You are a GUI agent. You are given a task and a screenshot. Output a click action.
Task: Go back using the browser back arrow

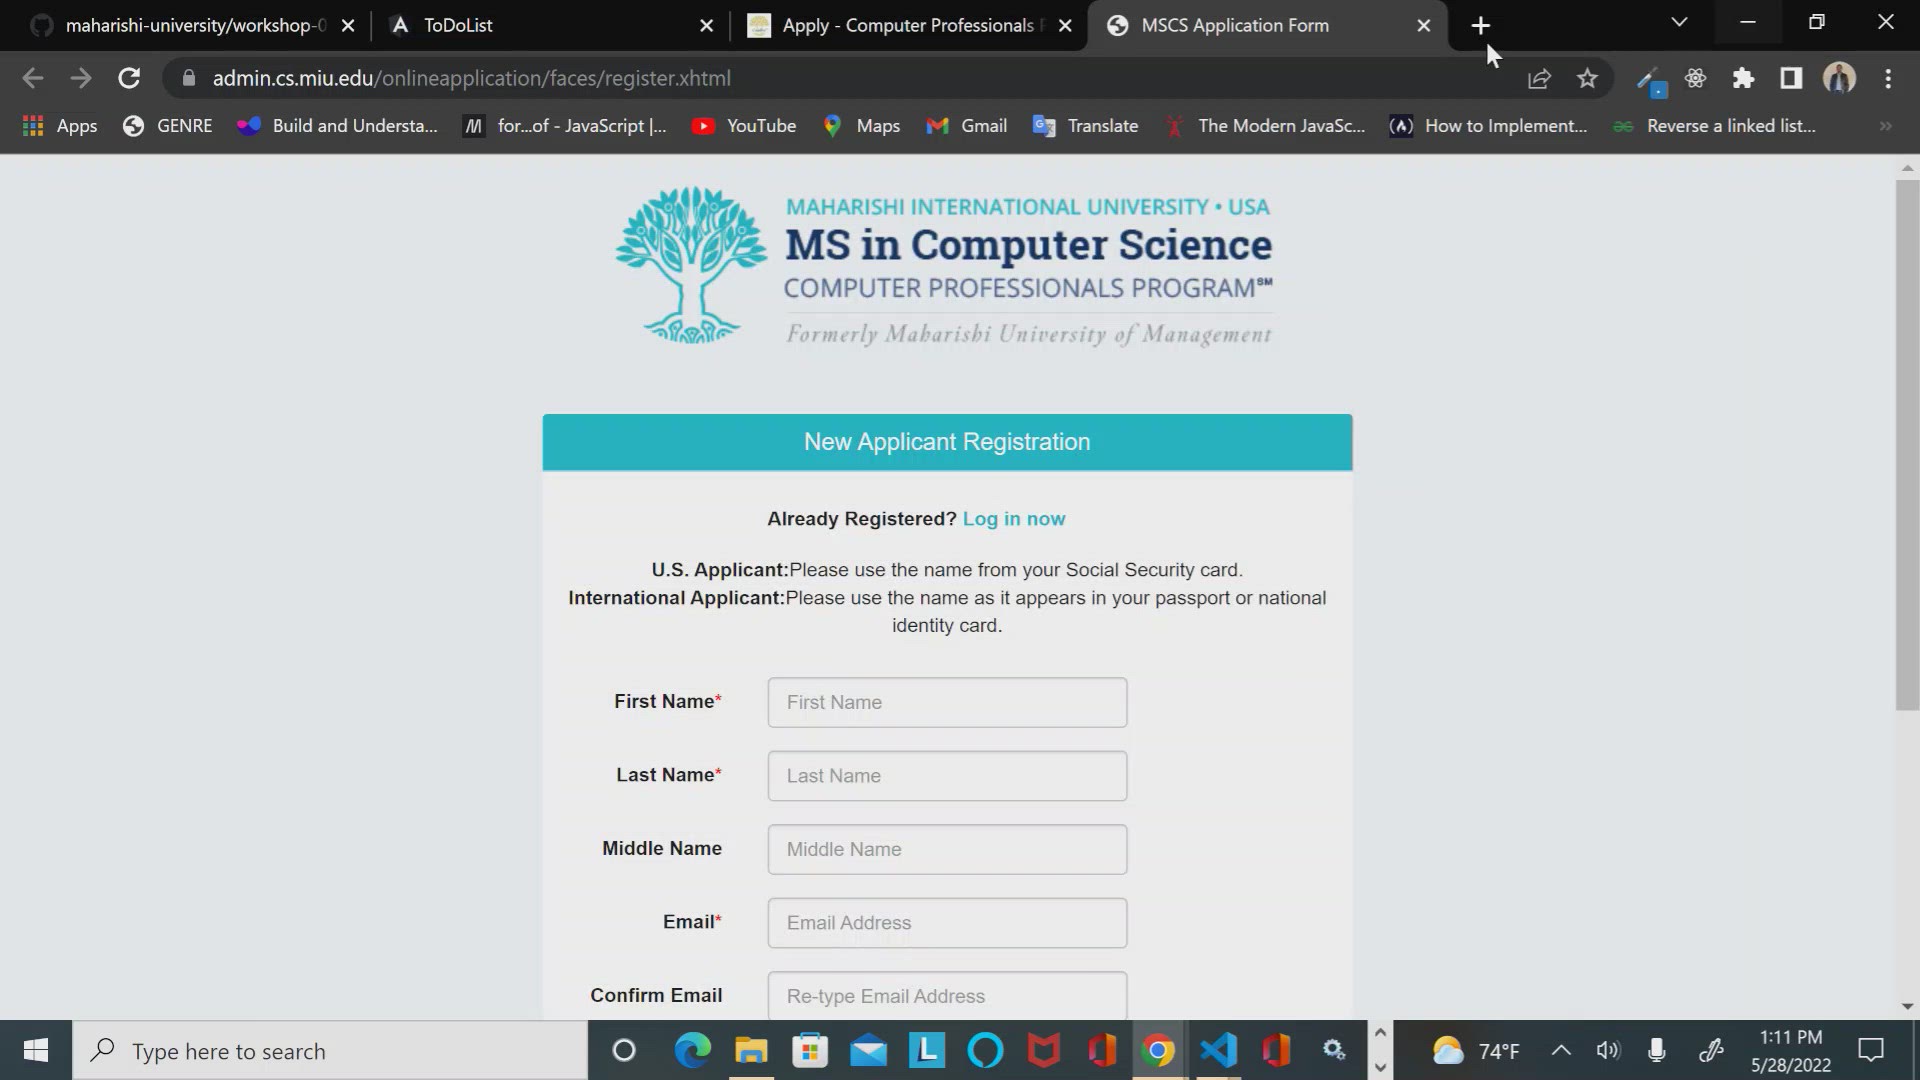pos(32,78)
